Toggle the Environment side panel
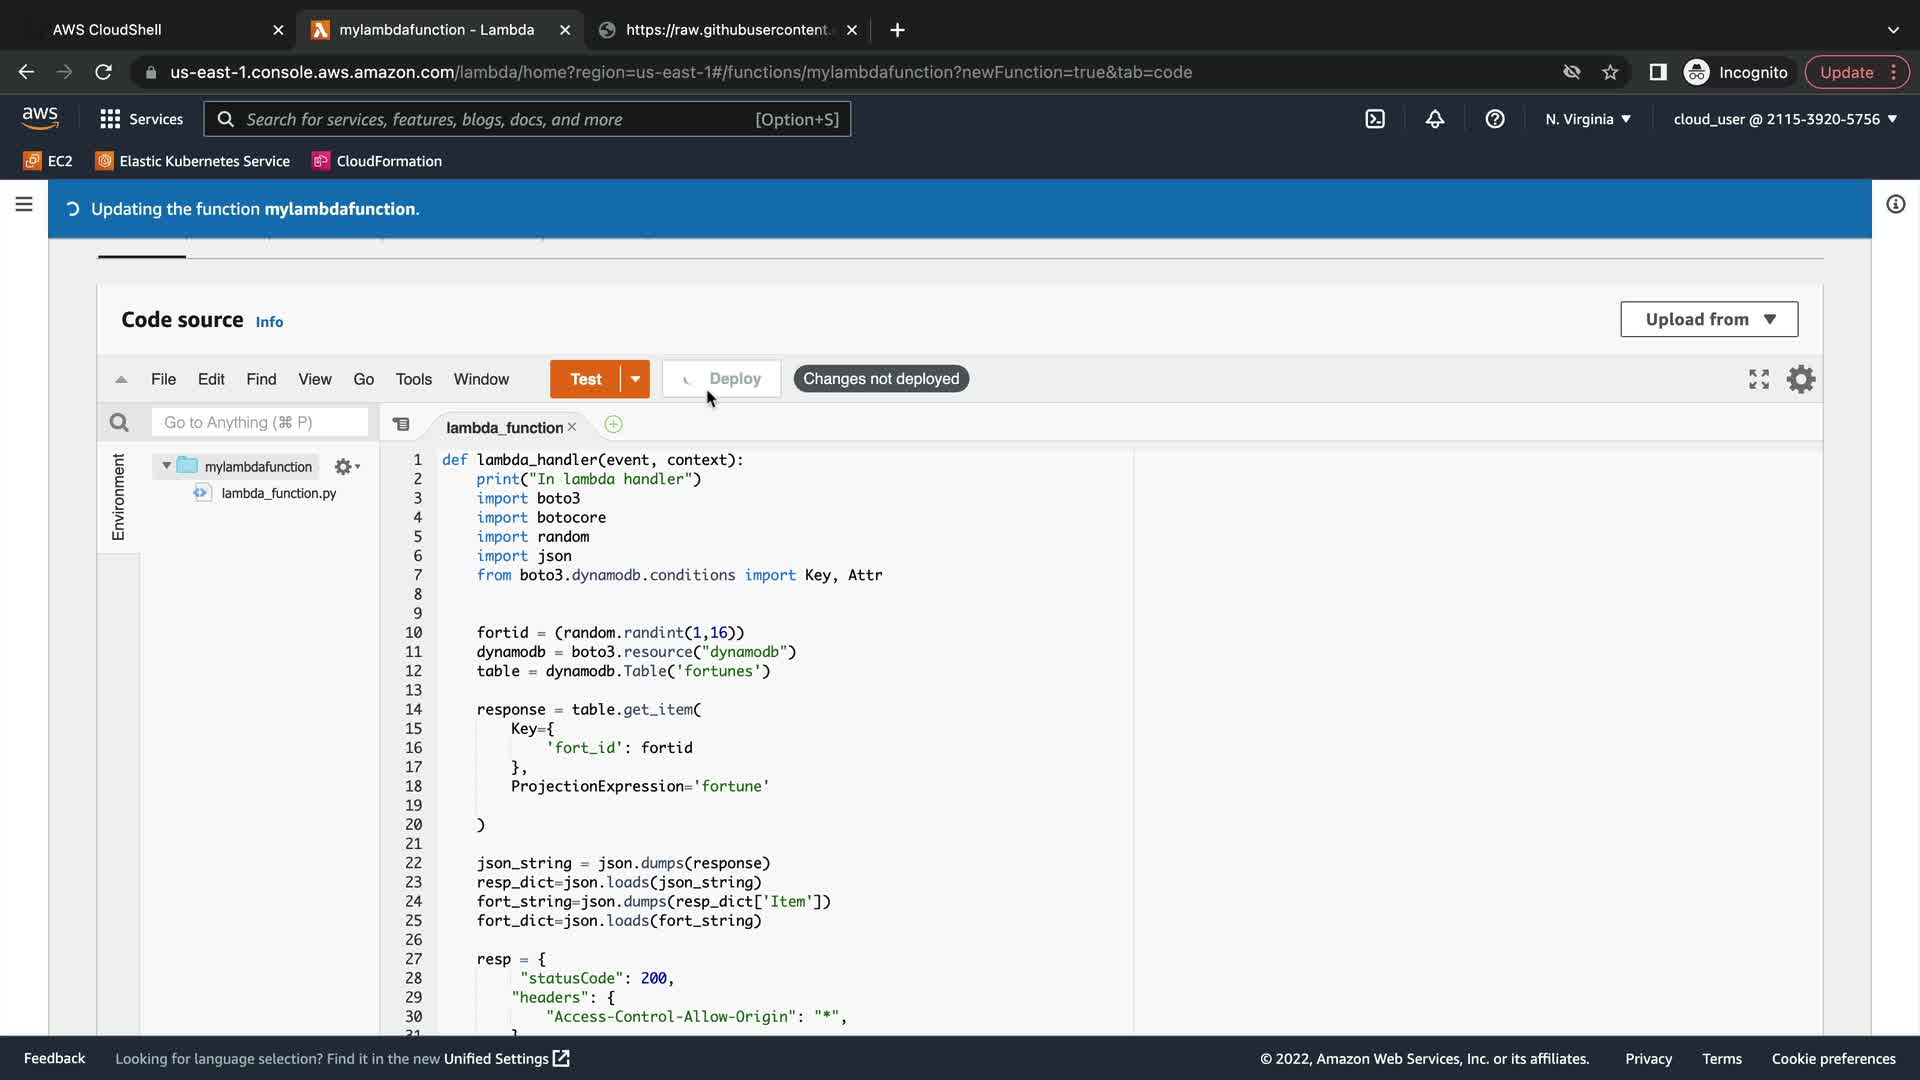Viewport: 1920px width, 1080px height. click(x=118, y=497)
